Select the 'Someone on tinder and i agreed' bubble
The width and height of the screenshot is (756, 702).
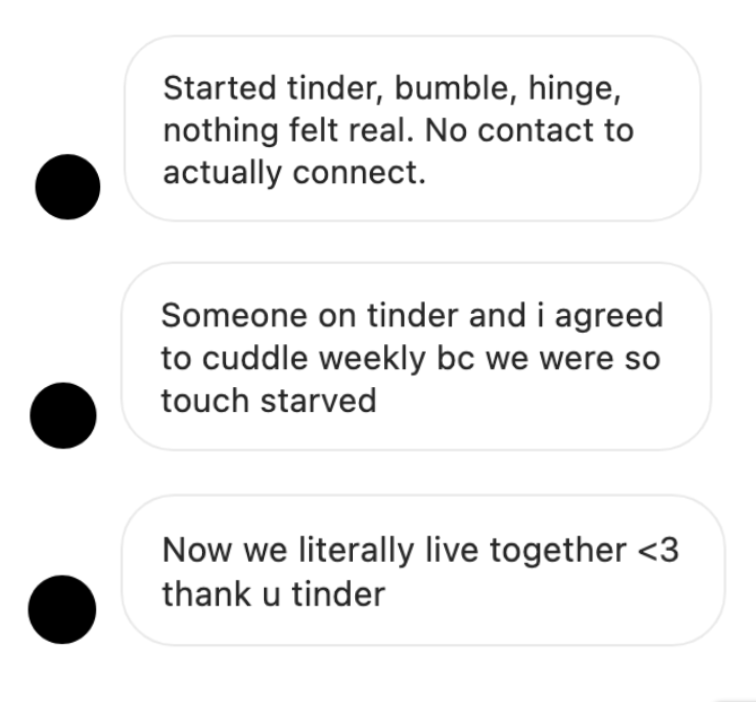tap(416, 357)
